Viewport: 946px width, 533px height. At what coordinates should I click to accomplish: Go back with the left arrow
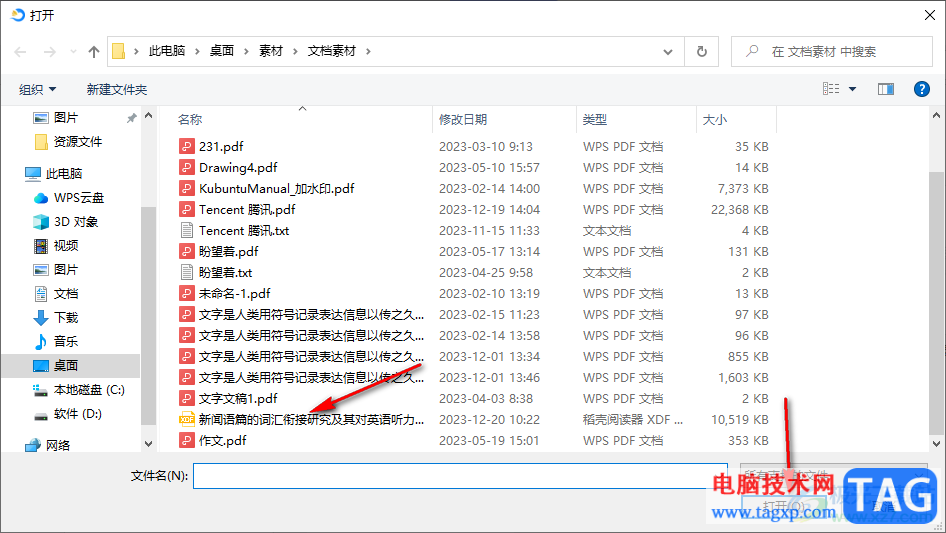click(21, 52)
